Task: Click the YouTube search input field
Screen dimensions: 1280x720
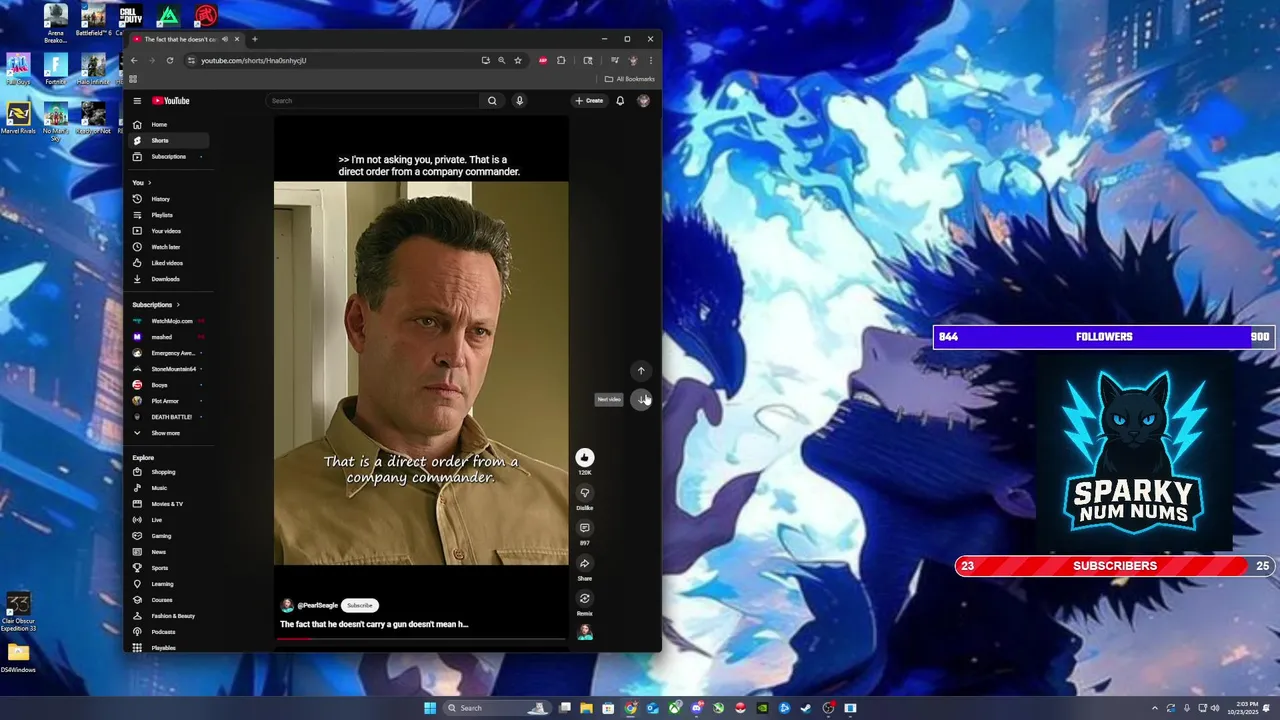Action: pos(373,101)
